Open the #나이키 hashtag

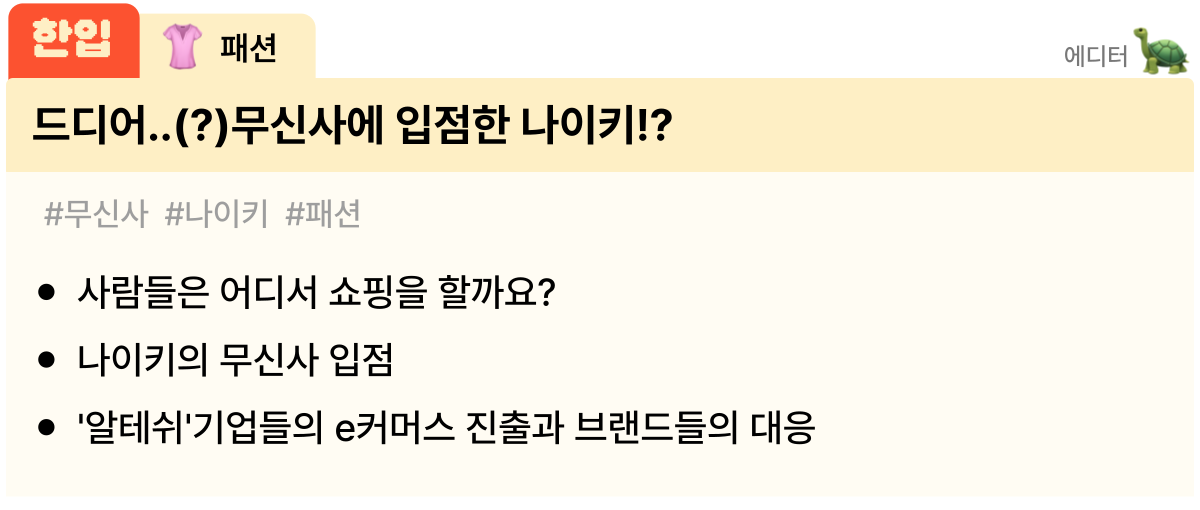click(216, 214)
